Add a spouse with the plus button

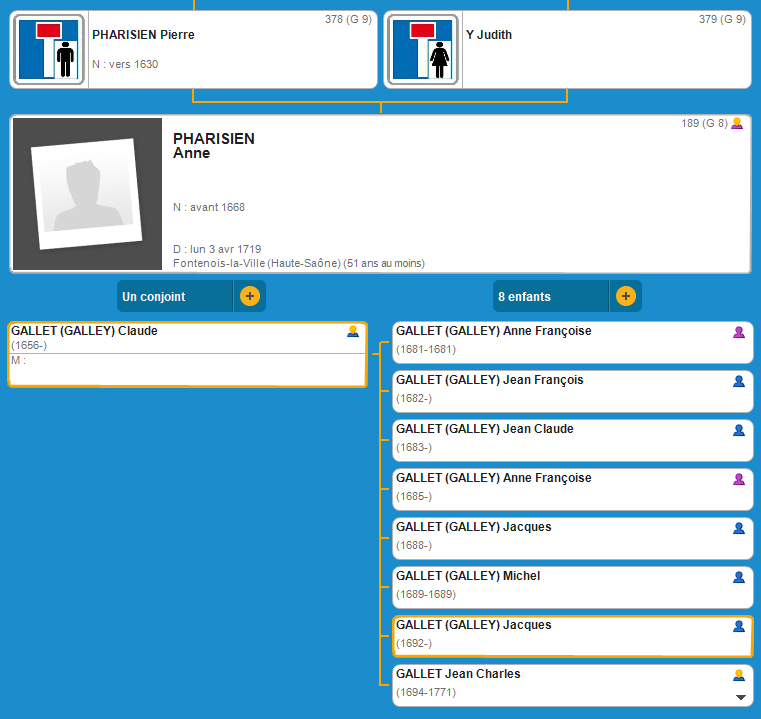[250, 297]
